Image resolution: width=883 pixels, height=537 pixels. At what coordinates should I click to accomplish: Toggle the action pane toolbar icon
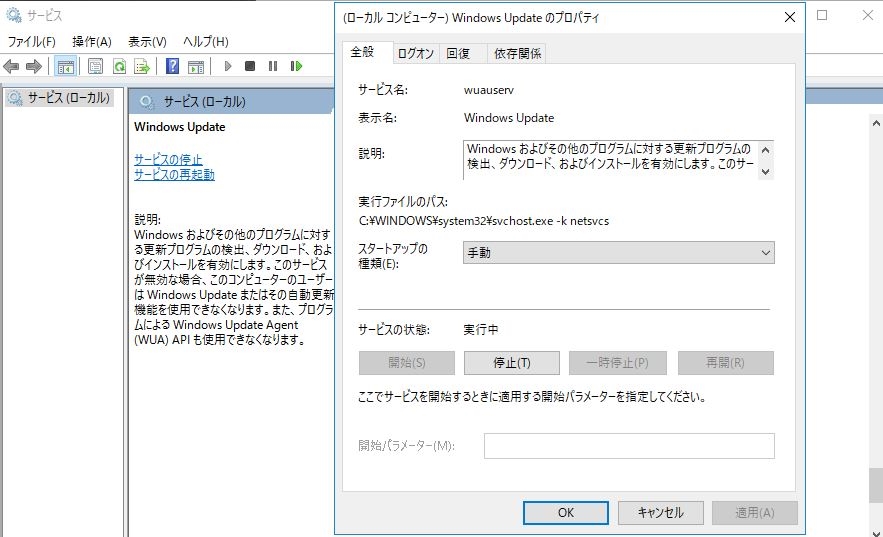click(195, 66)
